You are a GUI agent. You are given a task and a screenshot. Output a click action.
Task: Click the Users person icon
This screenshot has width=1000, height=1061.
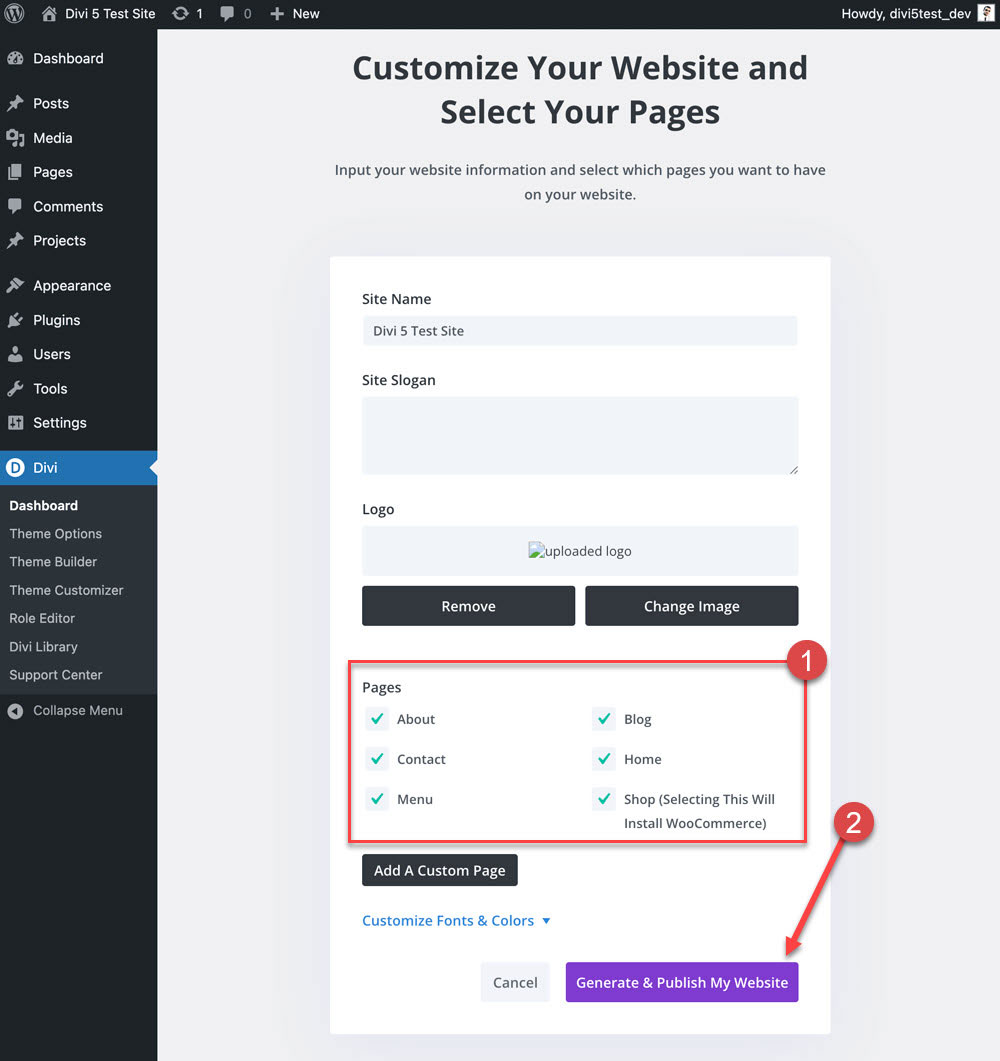pyautogui.click(x=16, y=354)
